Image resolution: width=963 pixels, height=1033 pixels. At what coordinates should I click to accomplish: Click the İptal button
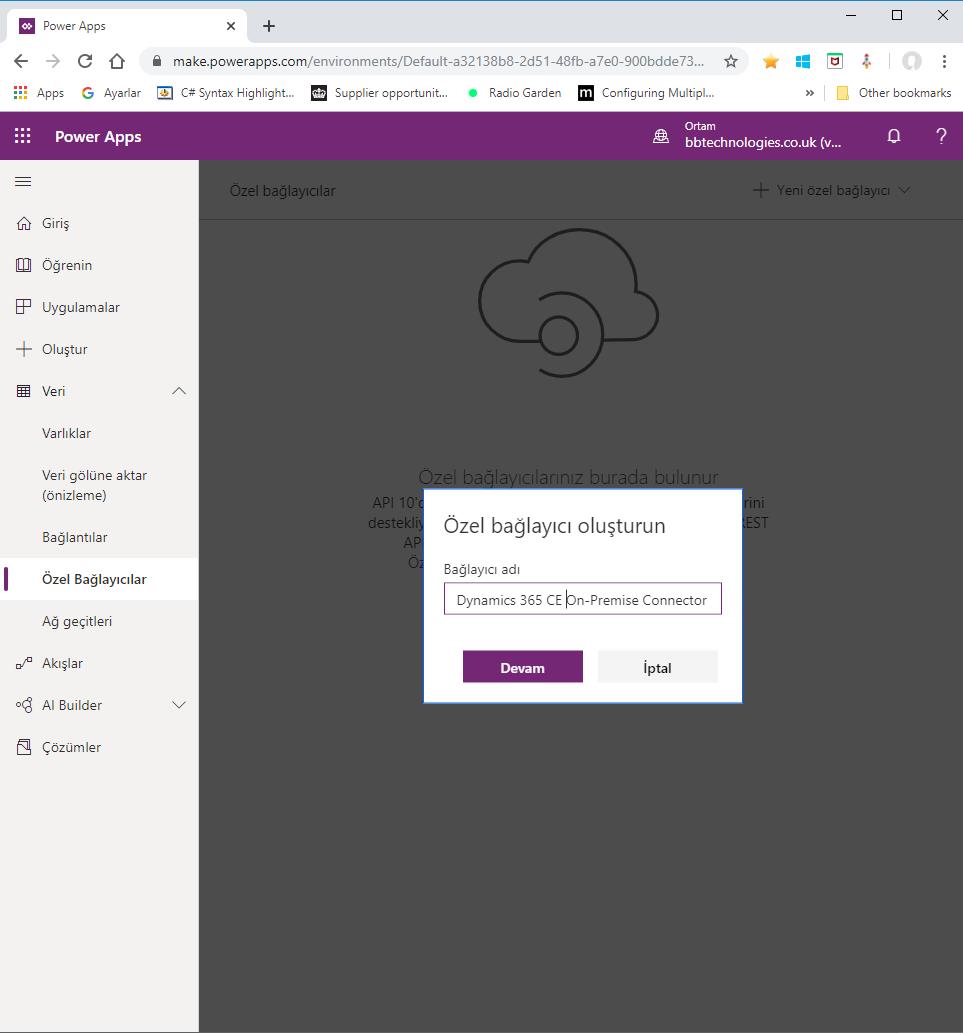point(657,667)
